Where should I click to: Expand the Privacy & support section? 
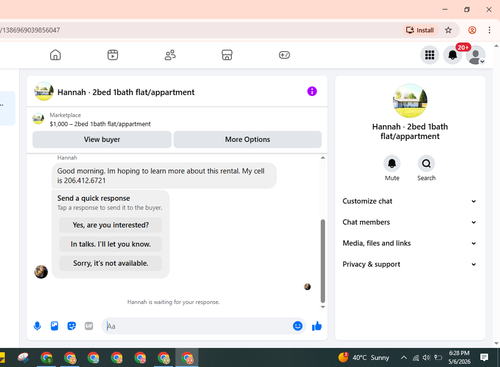pyautogui.click(x=410, y=264)
